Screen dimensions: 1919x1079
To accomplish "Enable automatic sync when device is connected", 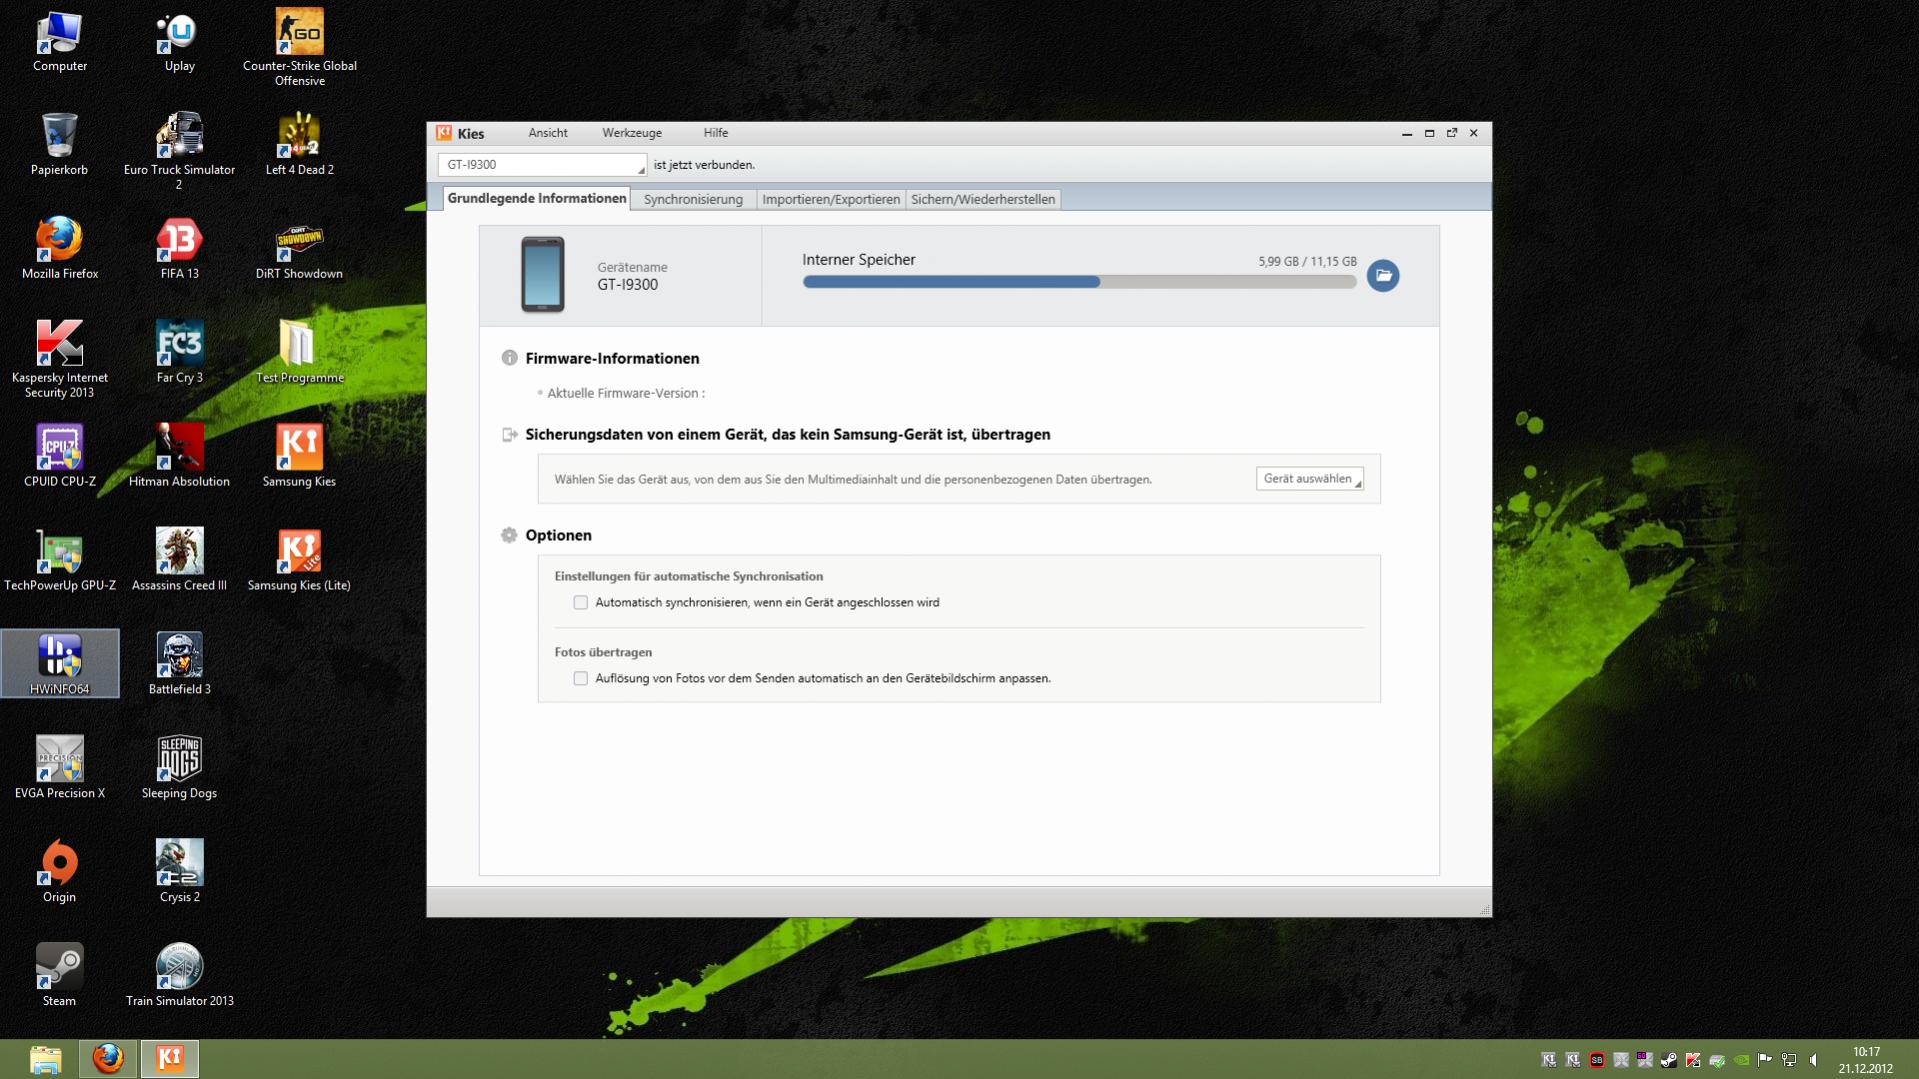I will coord(581,602).
